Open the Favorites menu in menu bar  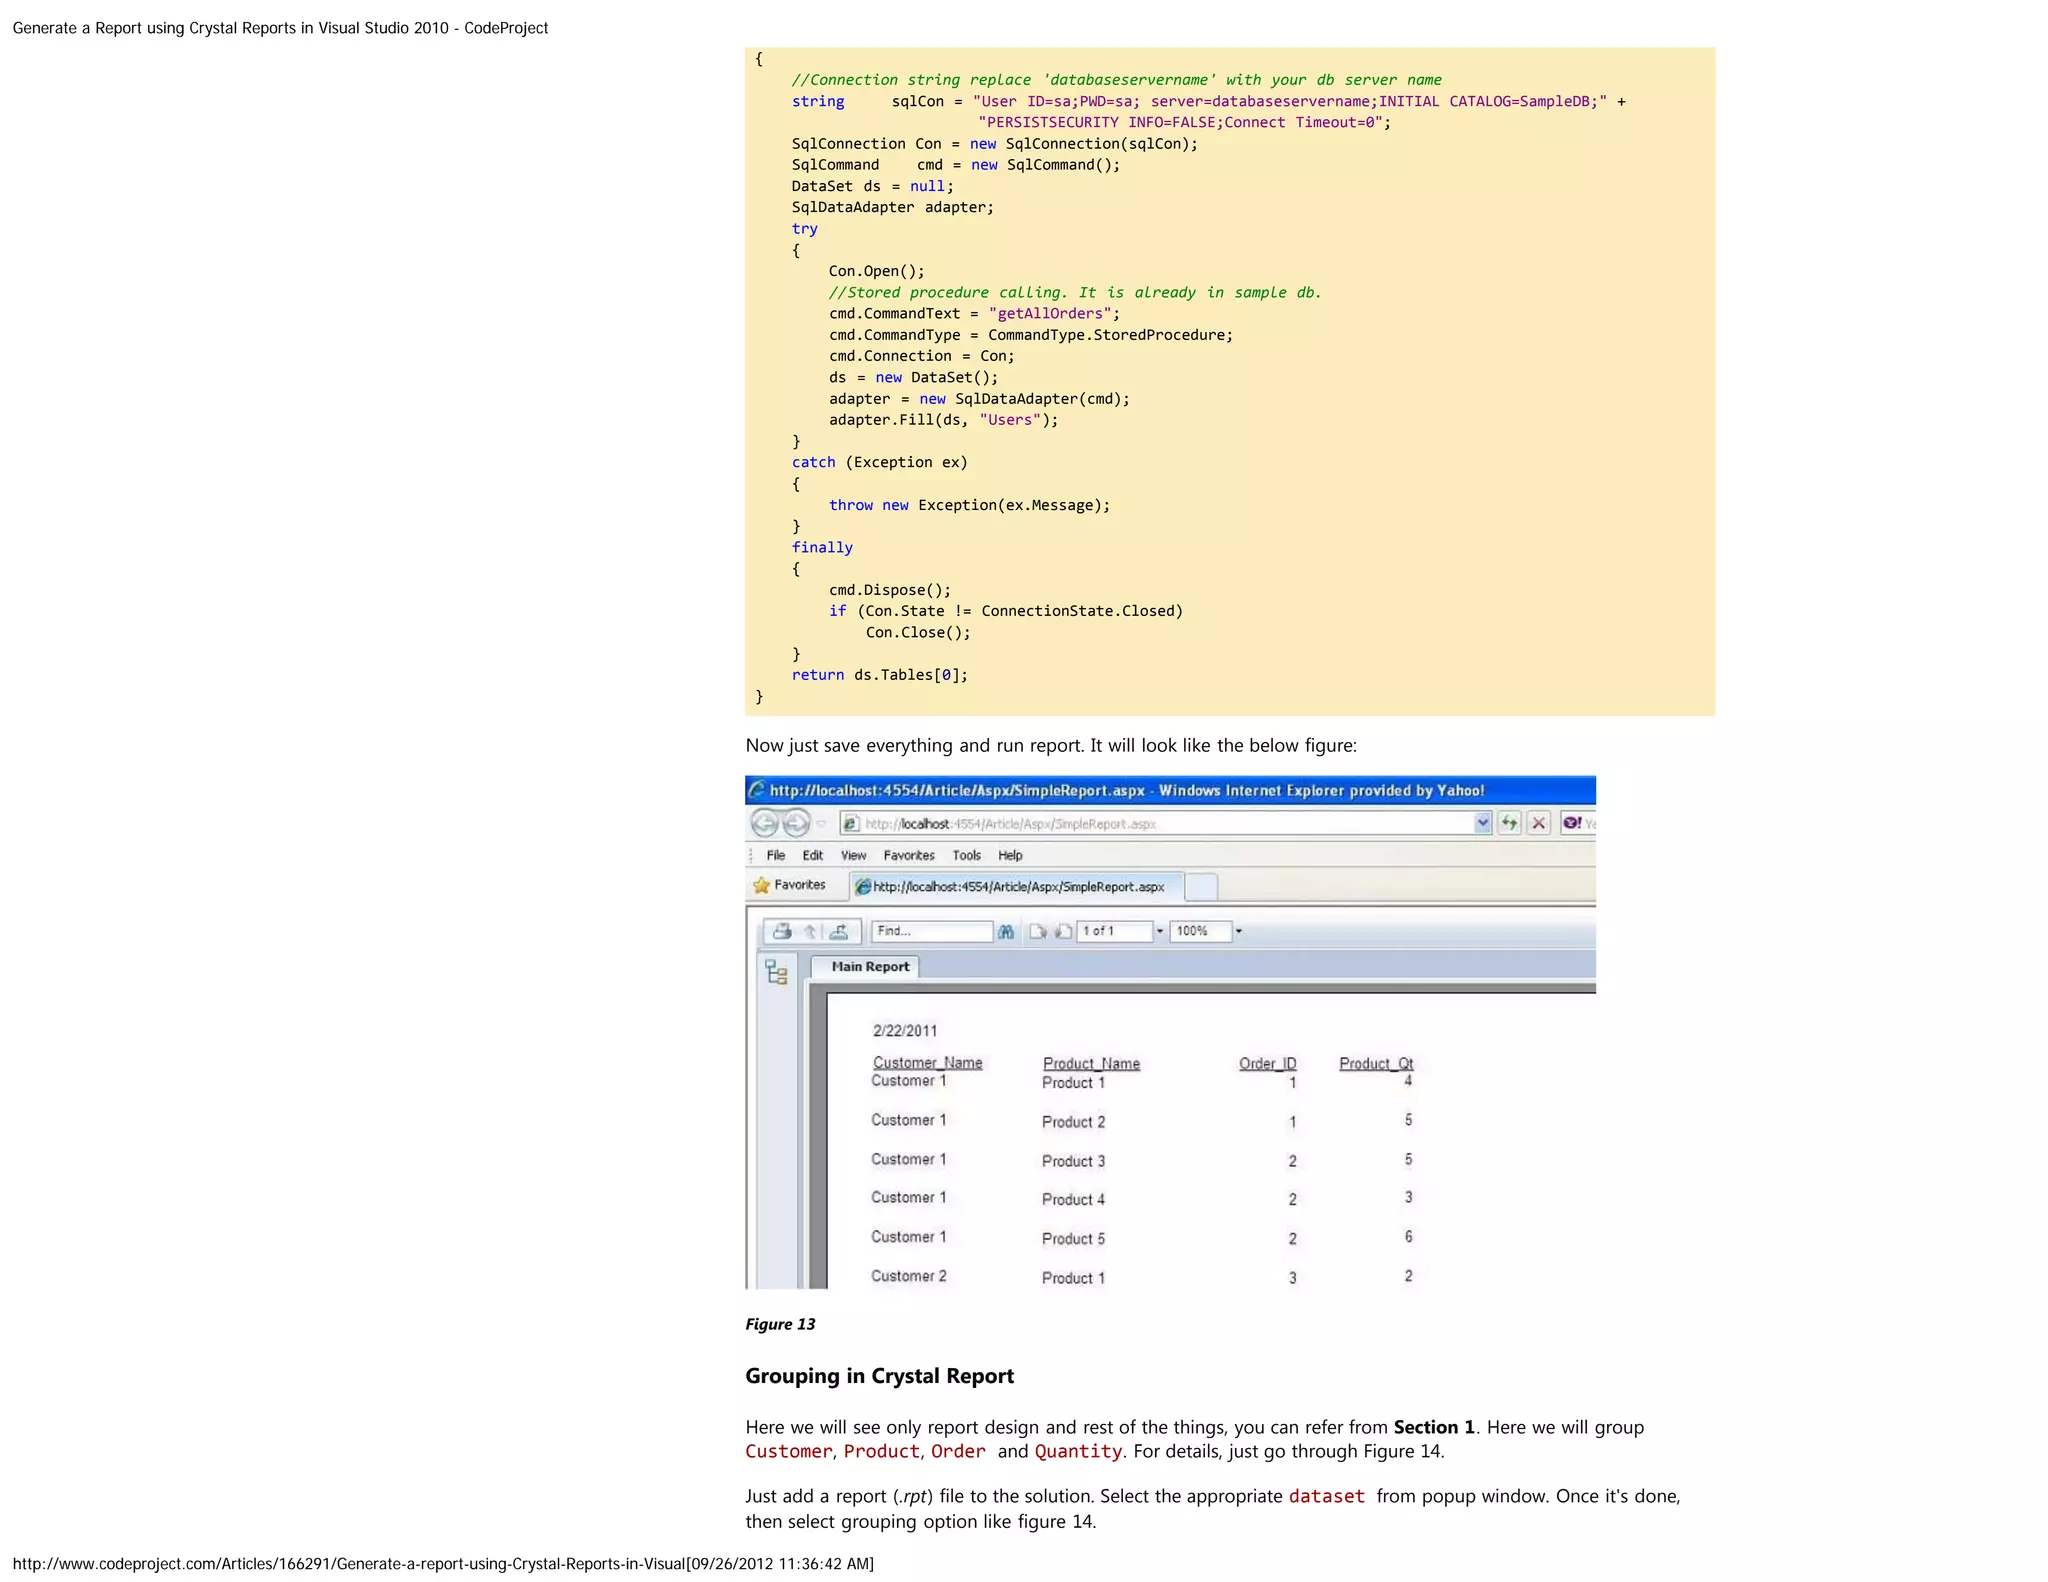[908, 855]
